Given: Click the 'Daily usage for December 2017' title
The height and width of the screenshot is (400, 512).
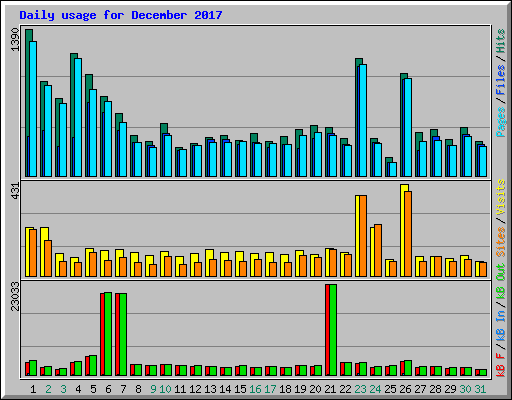Looking at the screenshot, I should pyautogui.click(x=121, y=15).
